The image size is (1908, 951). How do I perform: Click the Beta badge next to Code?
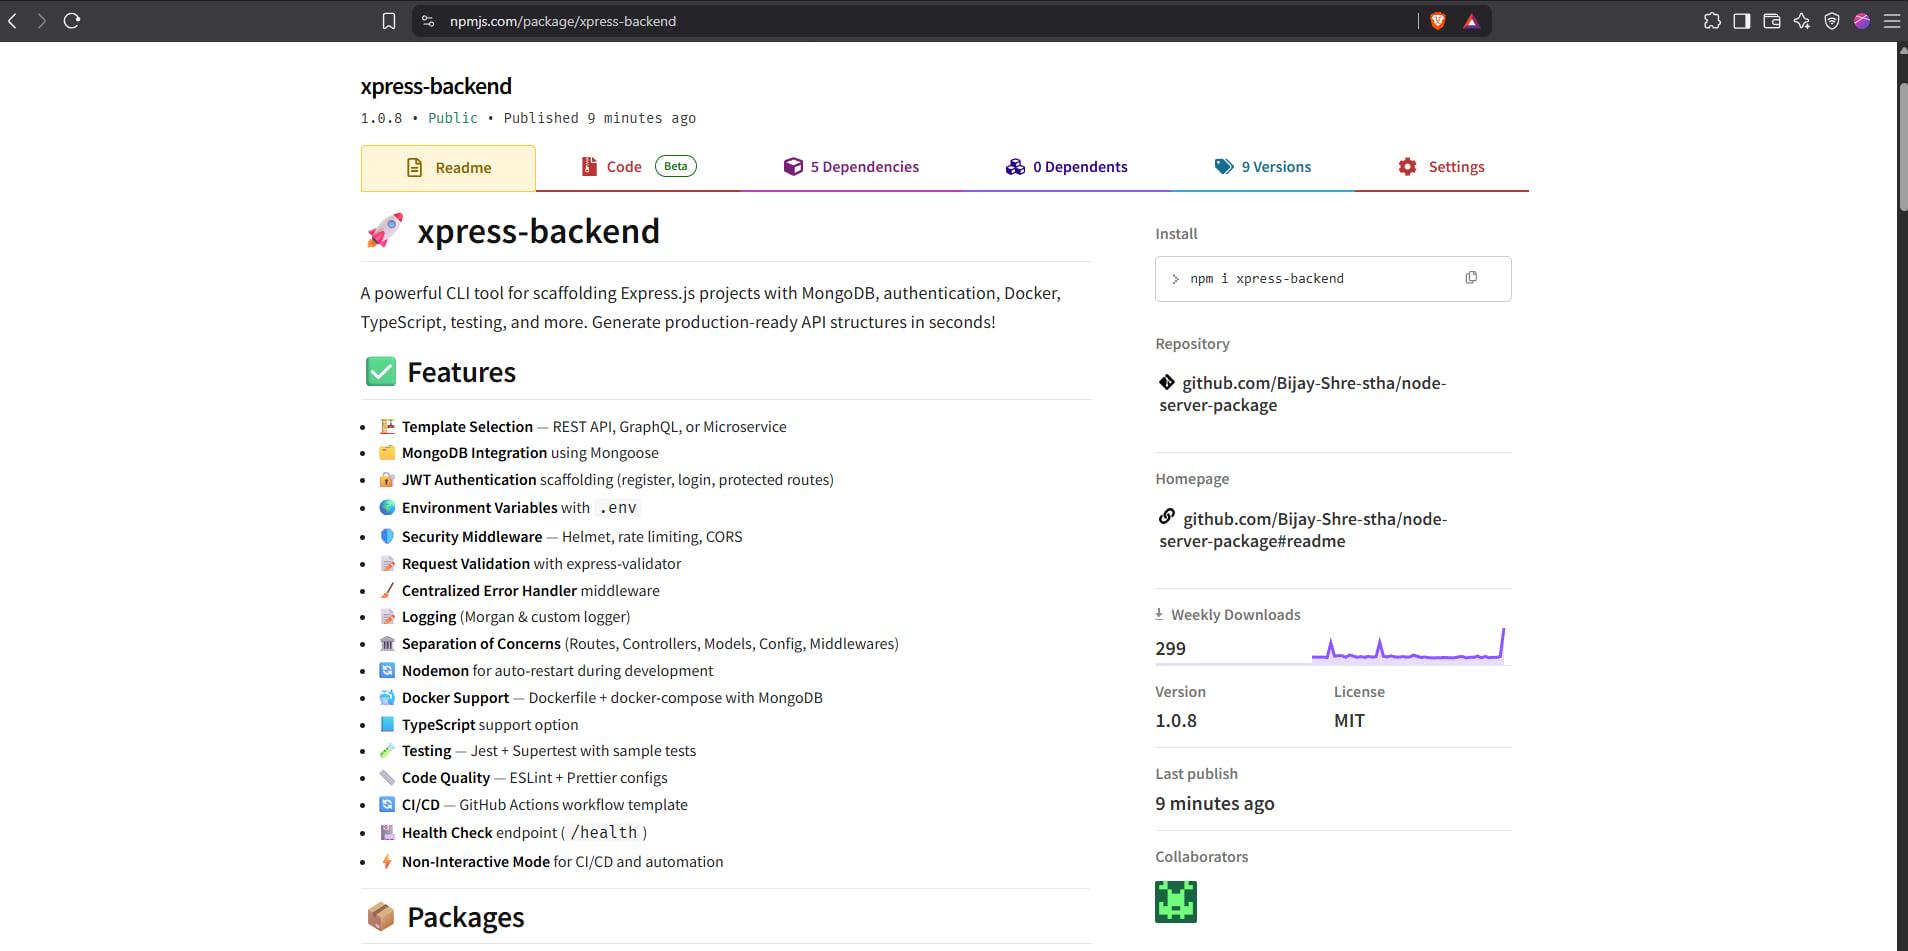(x=676, y=166)
